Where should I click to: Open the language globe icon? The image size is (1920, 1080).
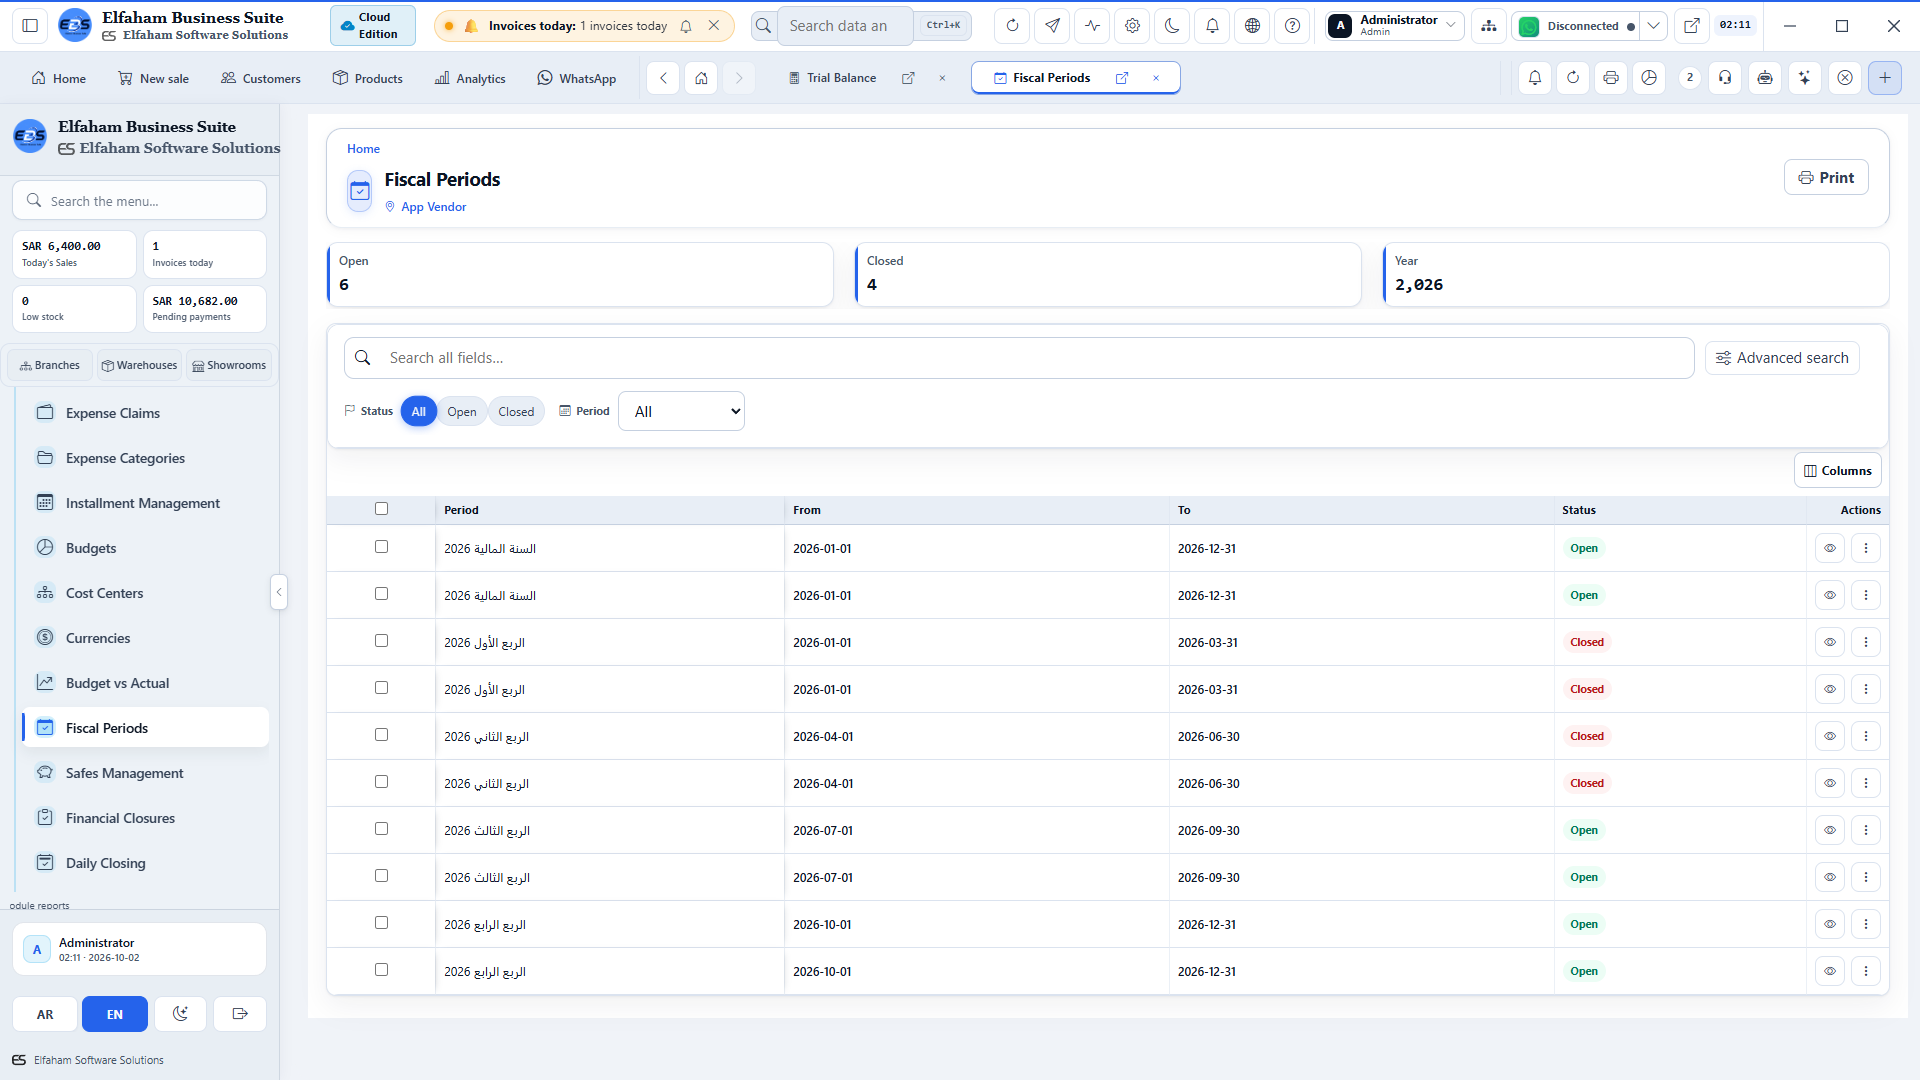(x=1252, y=26)
